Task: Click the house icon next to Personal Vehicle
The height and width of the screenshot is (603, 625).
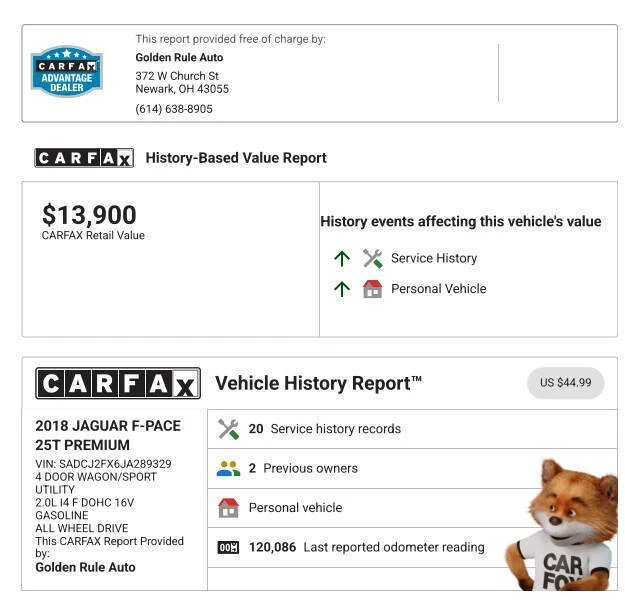Action: pos(373,289)
